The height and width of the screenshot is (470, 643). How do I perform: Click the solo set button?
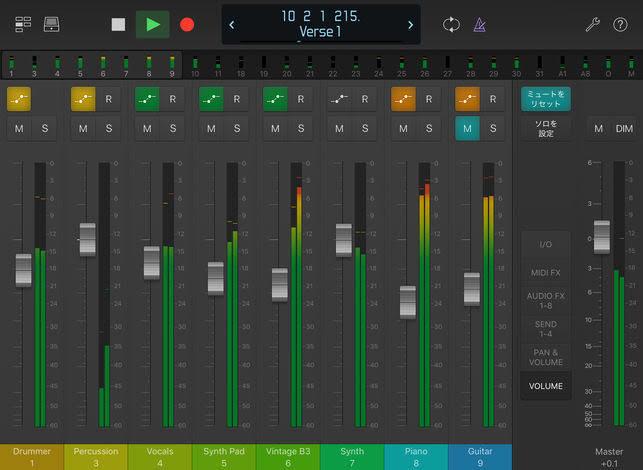[546, 128]
